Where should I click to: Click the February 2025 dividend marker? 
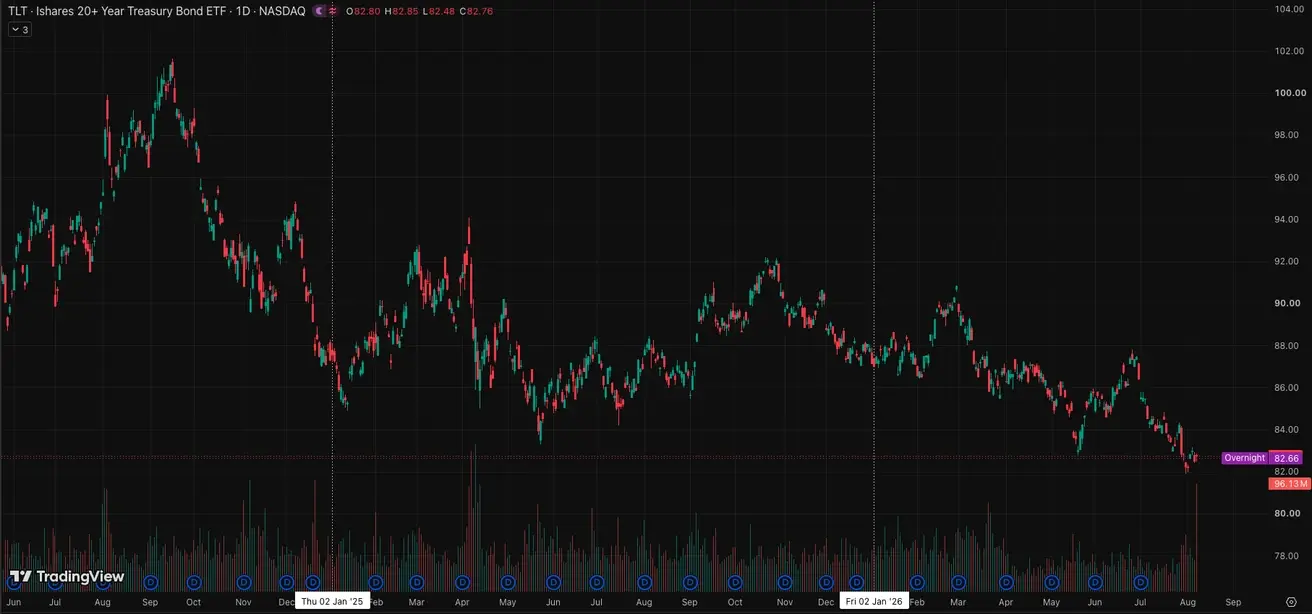point(376,581)
